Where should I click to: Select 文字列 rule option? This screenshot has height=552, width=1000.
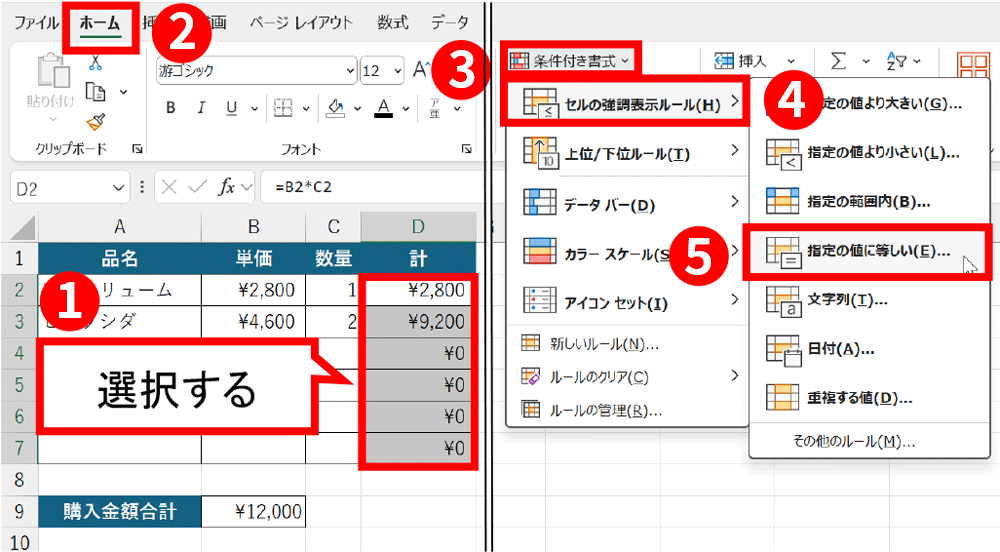tap(870, 300)
